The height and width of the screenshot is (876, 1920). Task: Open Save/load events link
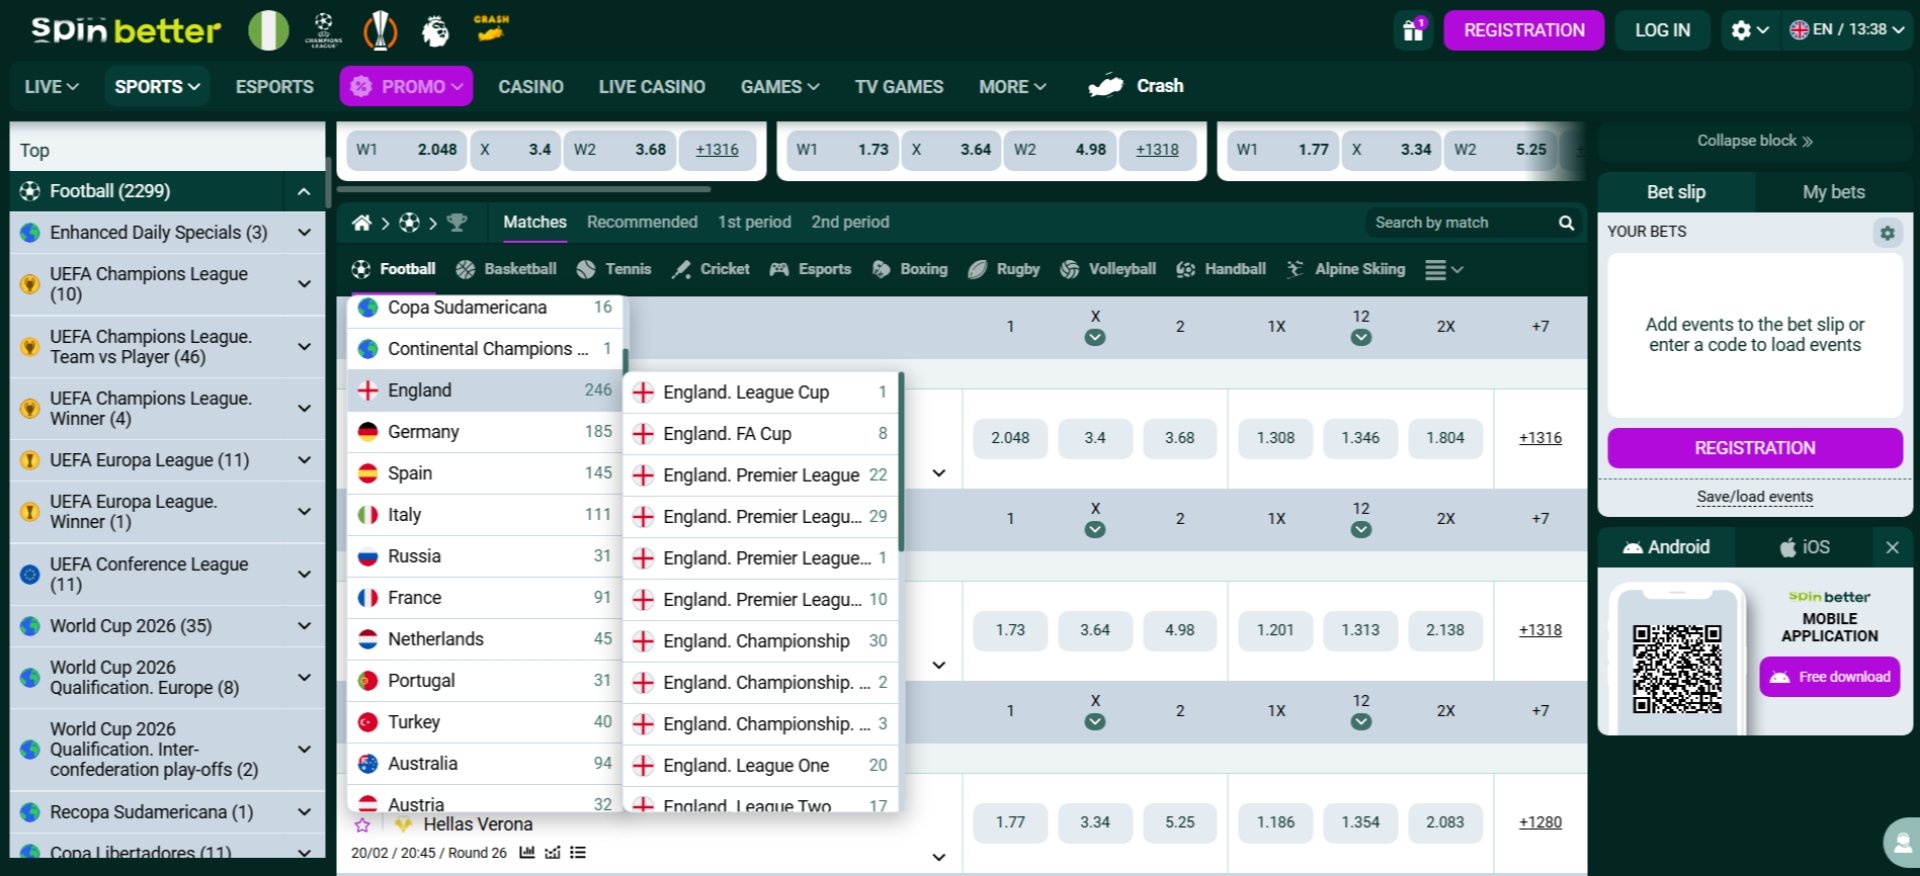(x=1755, y=497)
